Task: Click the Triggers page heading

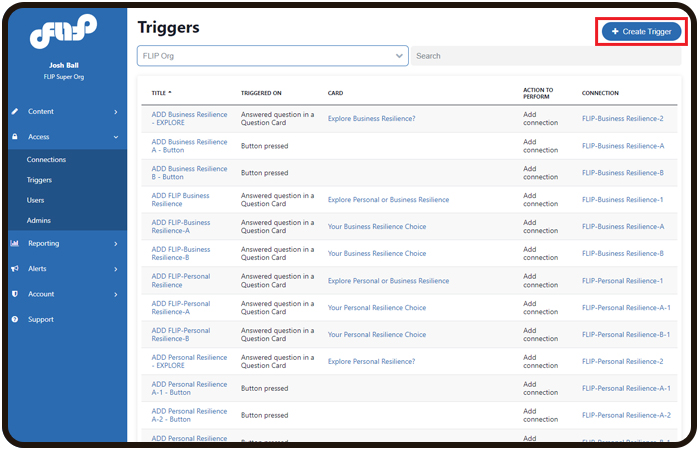Action: pyautogui.click(x=168, y=27)
